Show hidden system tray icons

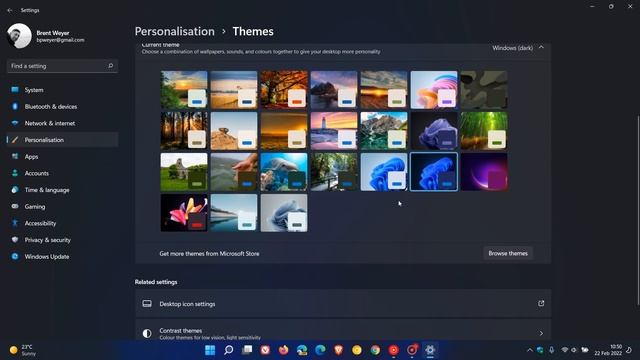[x=530, y=350]
